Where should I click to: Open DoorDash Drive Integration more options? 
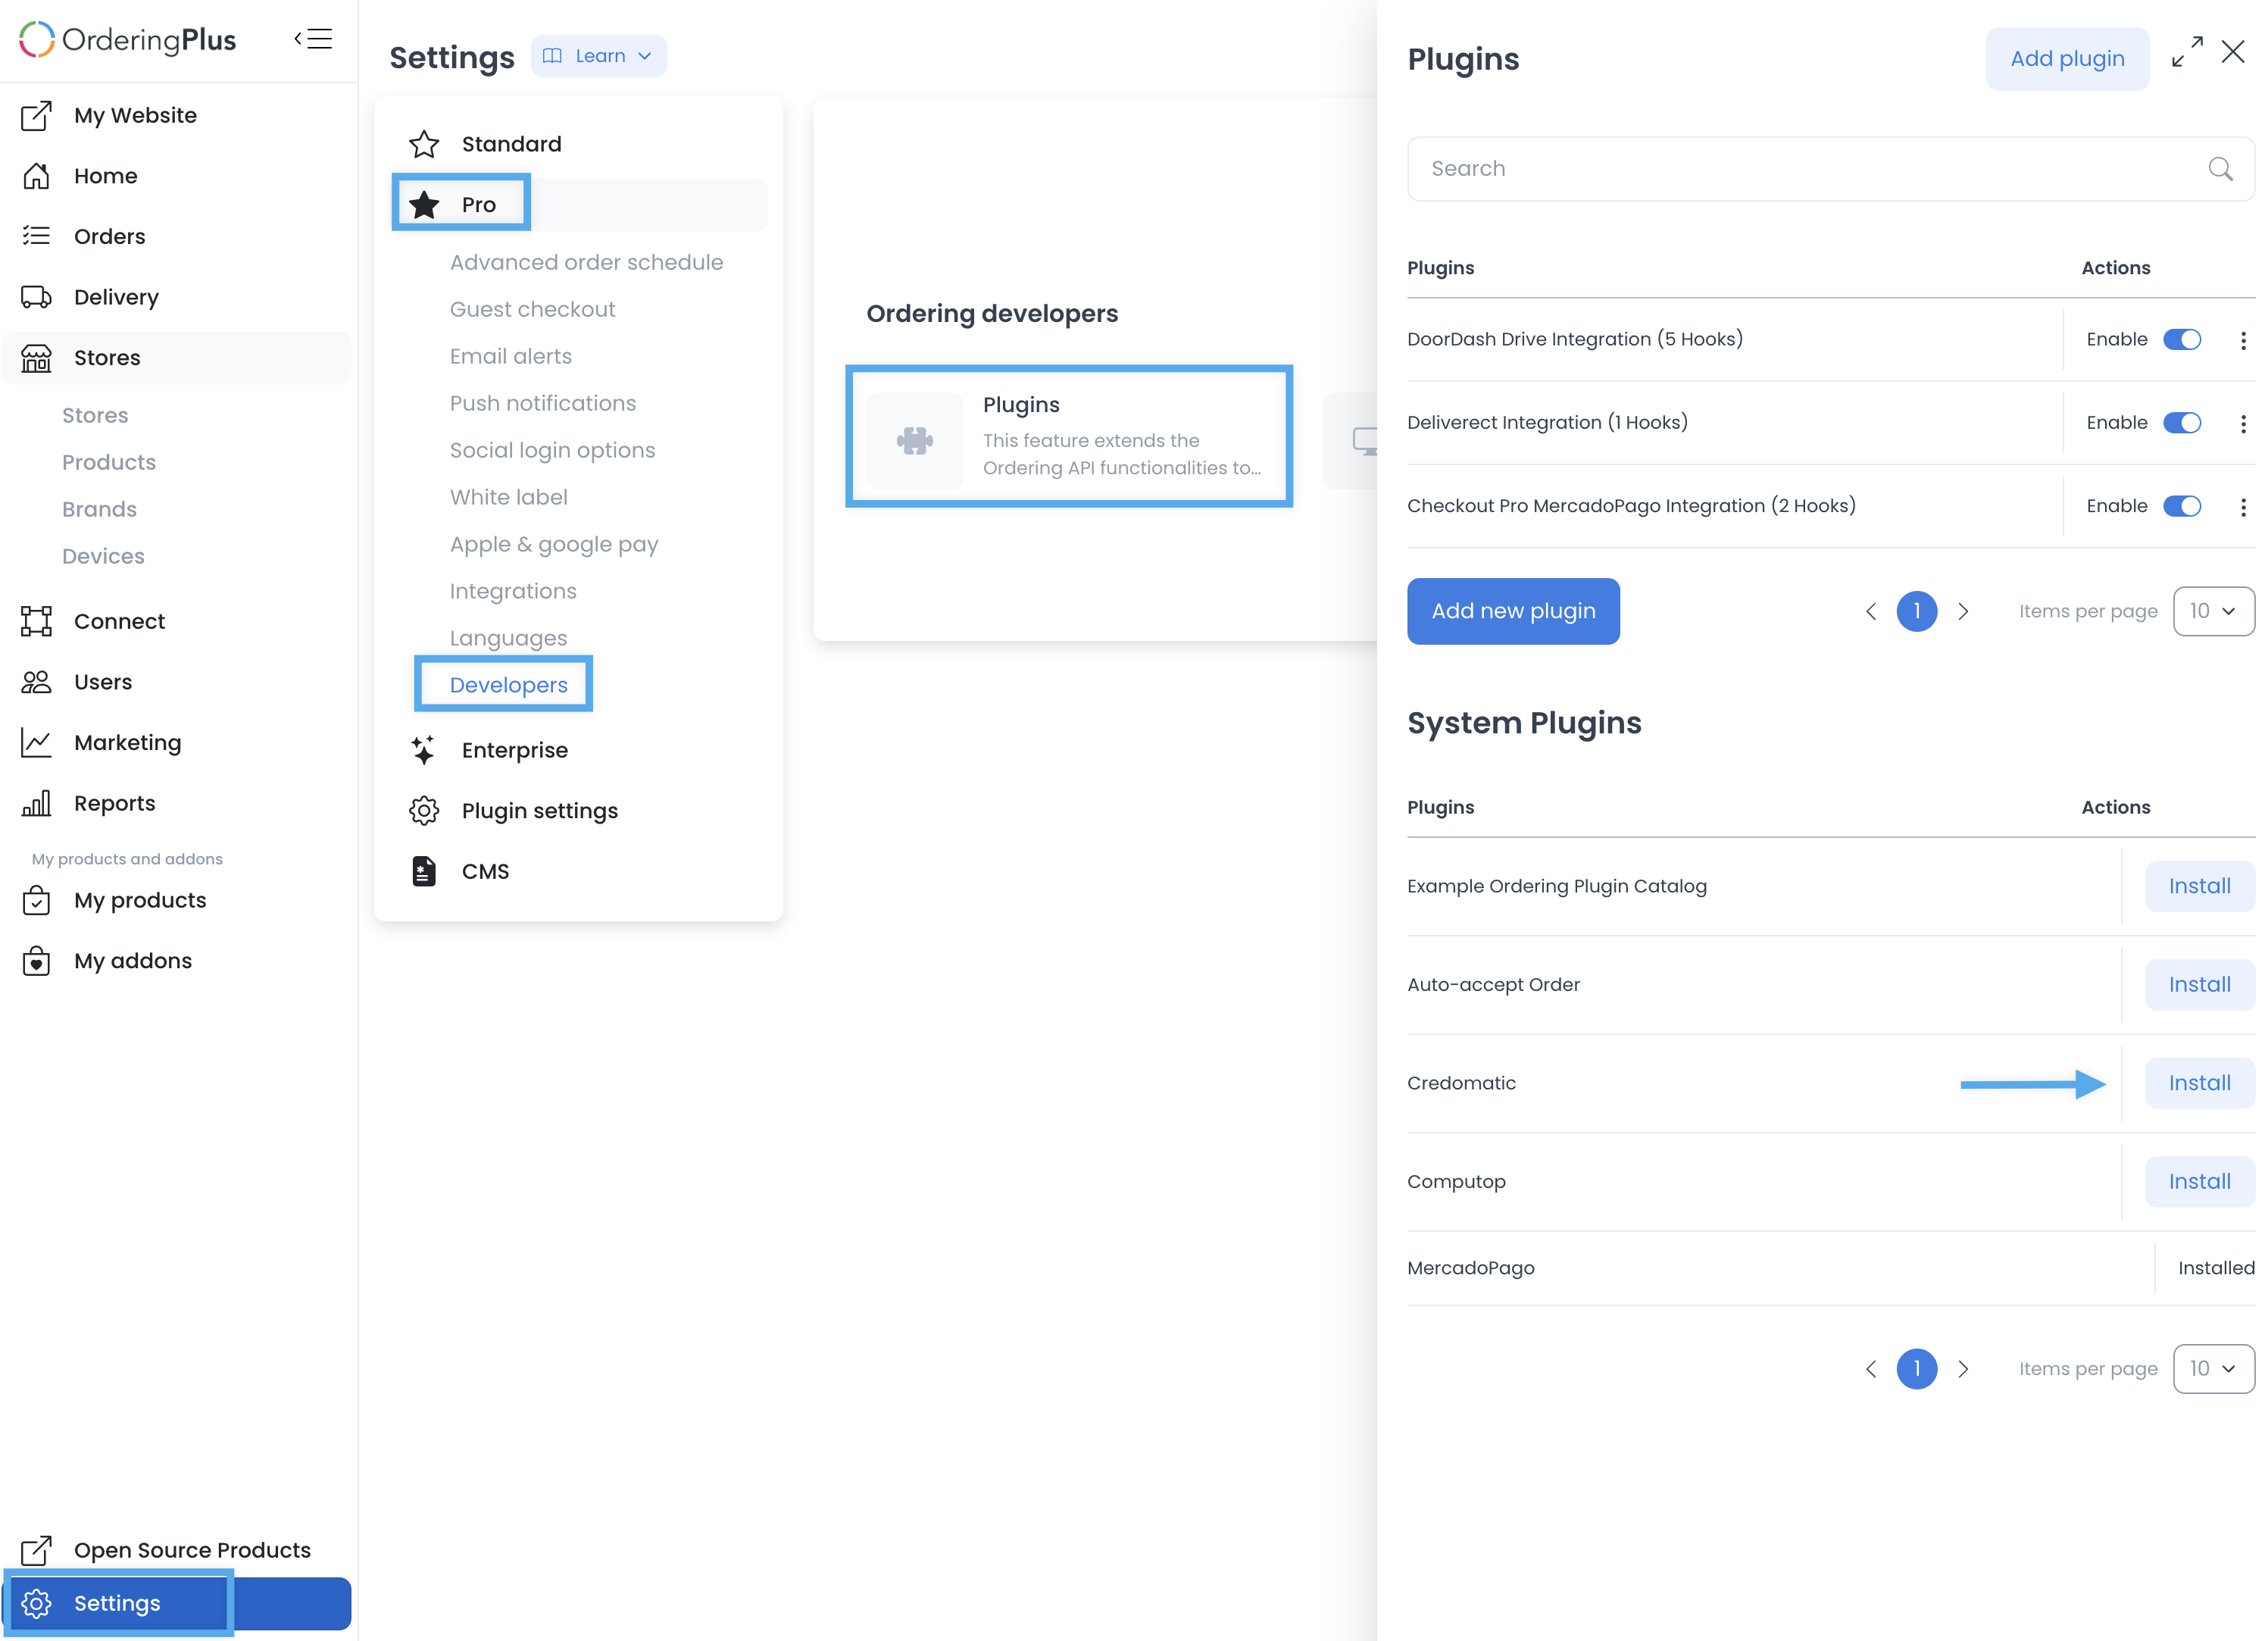[2243, 340]
